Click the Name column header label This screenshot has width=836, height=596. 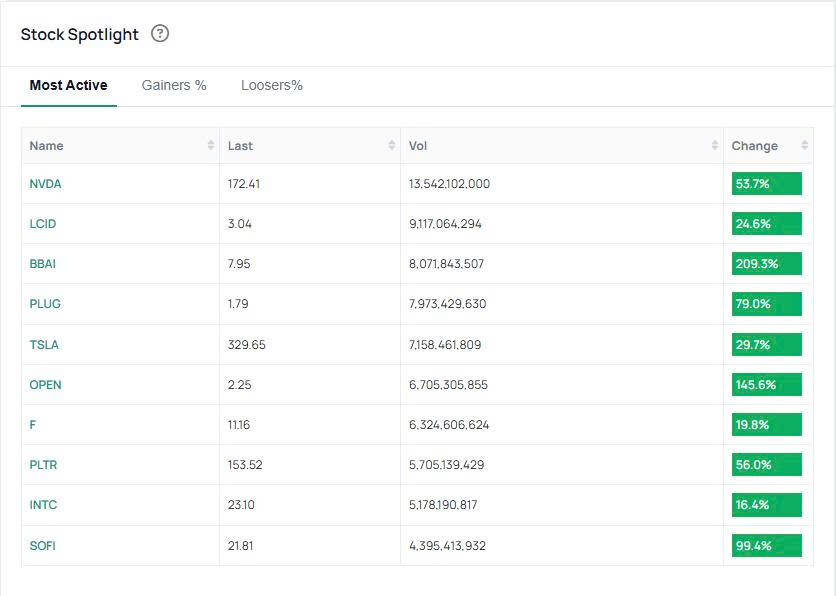coord(46,146)
